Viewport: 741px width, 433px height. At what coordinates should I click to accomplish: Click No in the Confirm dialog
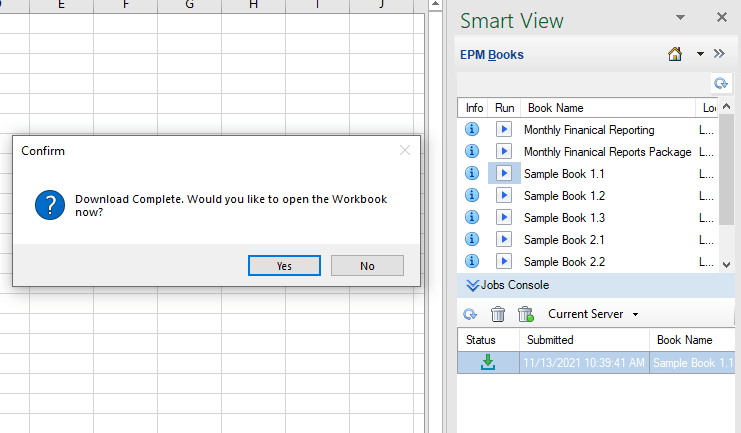coord(367,266)
